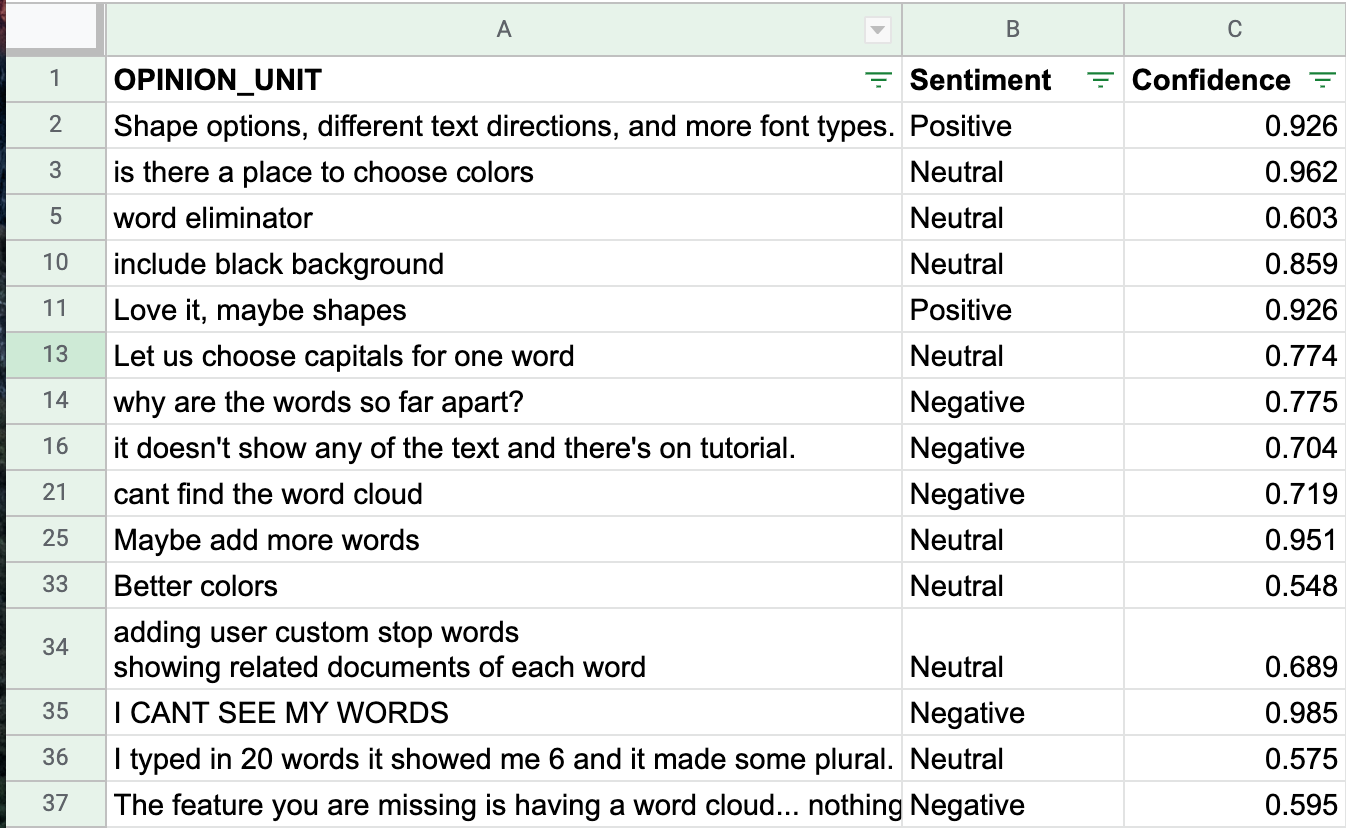Screen dimensions: 1346x828
Task: Select column B header
Action: pos(1012,30)
